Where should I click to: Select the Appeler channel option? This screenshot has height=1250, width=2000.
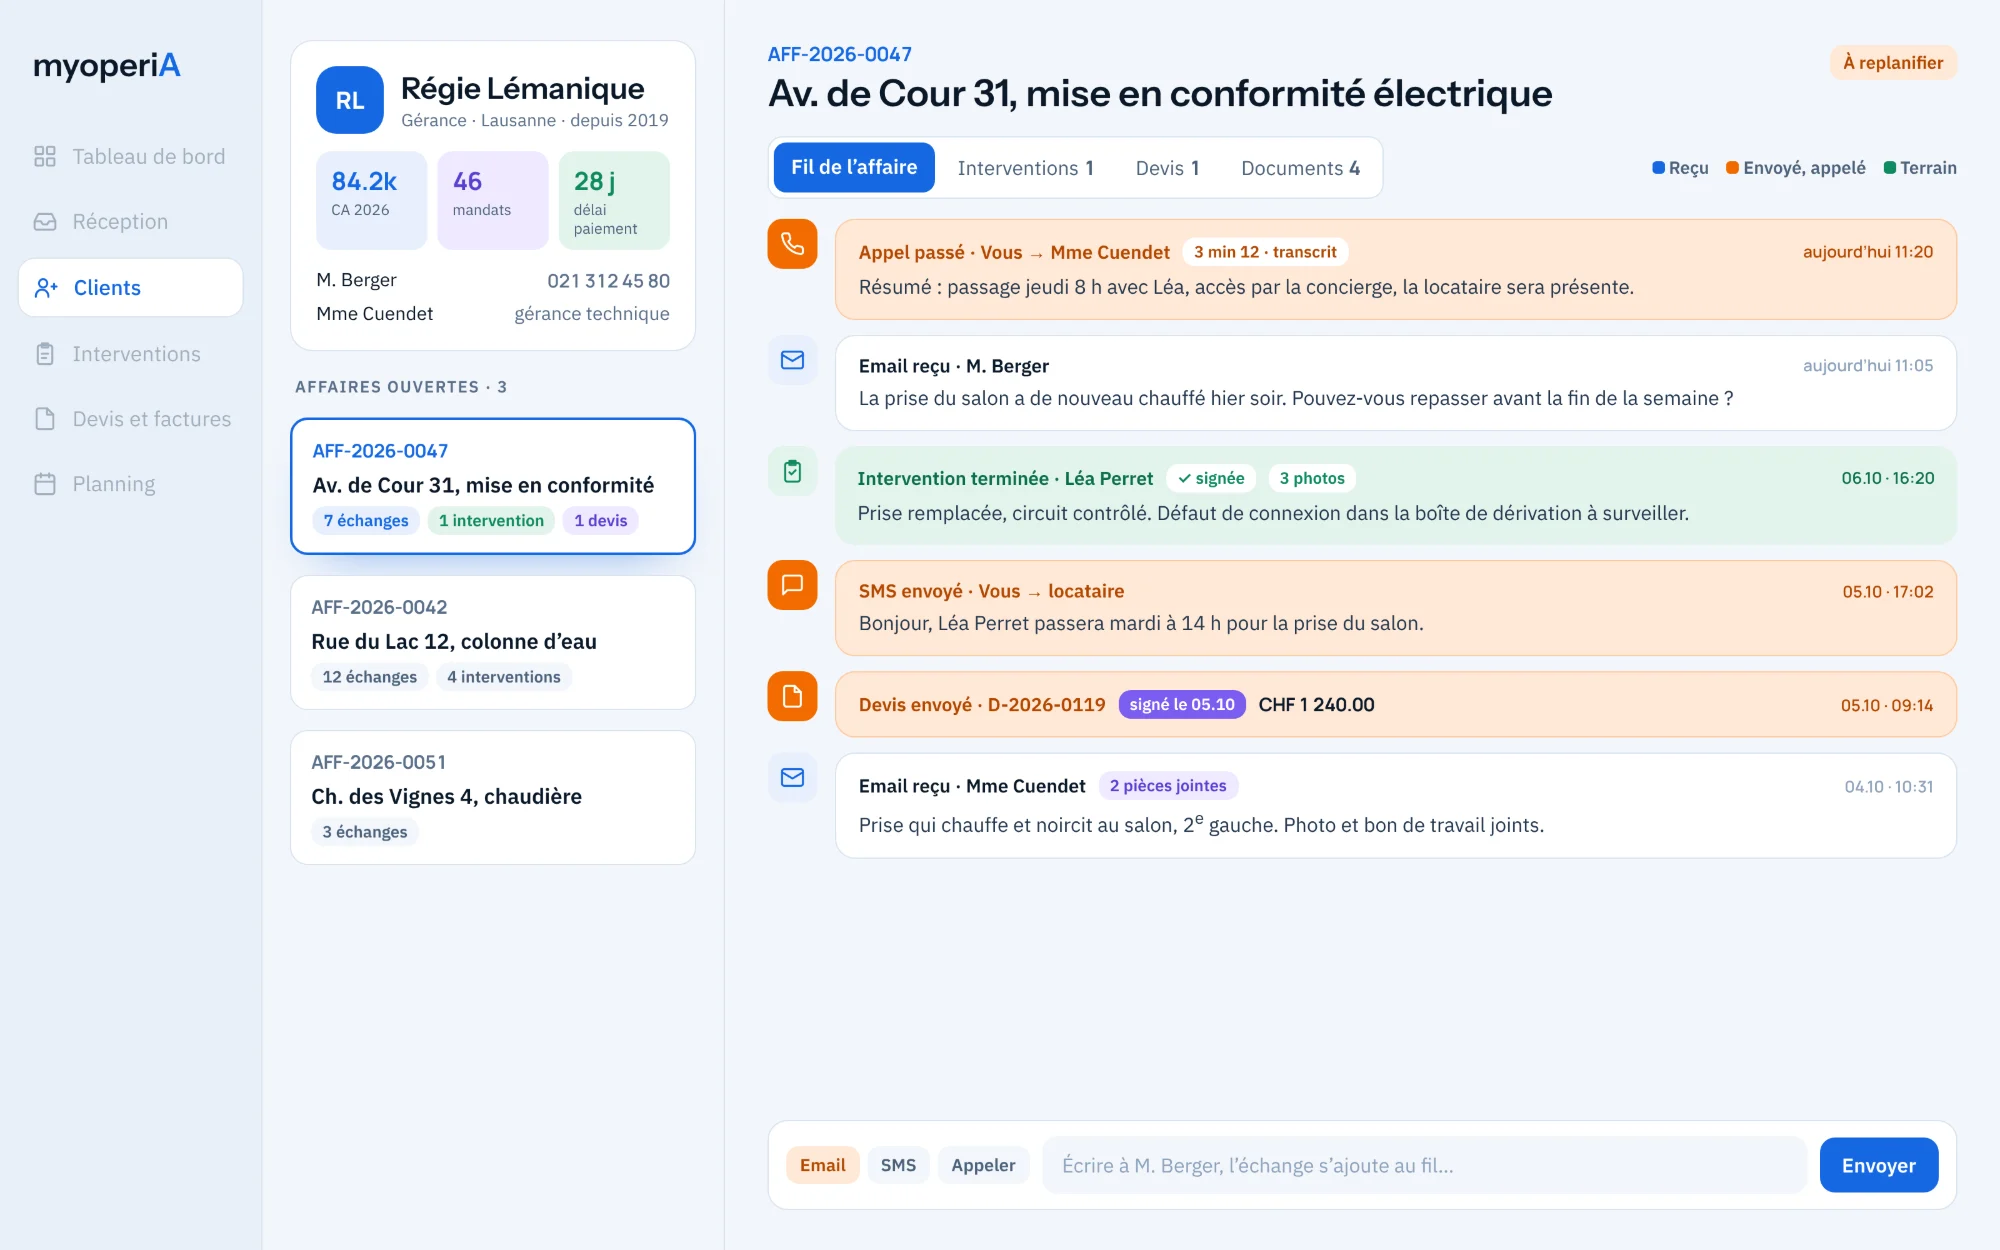click(983, 1165)
